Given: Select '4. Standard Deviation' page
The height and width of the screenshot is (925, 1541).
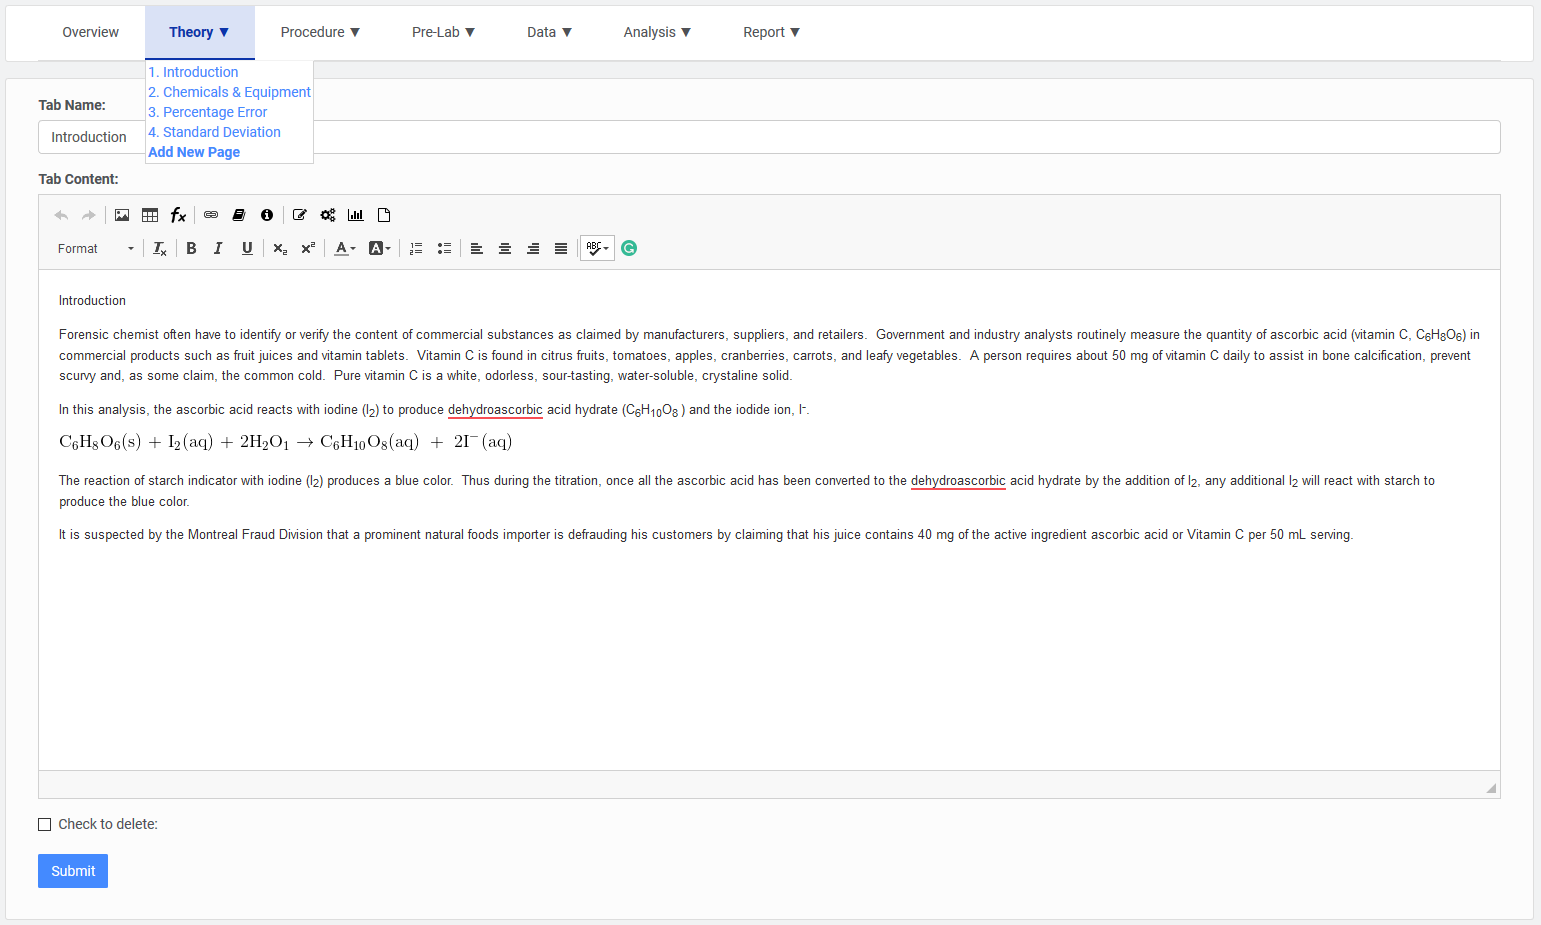Looking at the screenshot, I should click(214, 132).
